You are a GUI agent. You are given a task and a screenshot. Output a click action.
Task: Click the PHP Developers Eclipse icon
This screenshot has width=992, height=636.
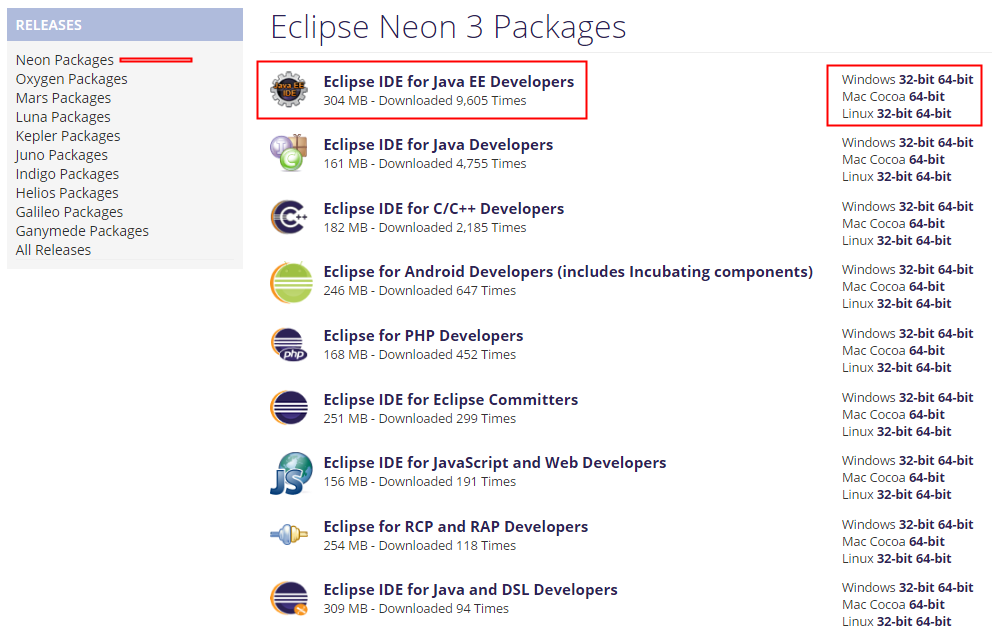click(x=289, y=344)
